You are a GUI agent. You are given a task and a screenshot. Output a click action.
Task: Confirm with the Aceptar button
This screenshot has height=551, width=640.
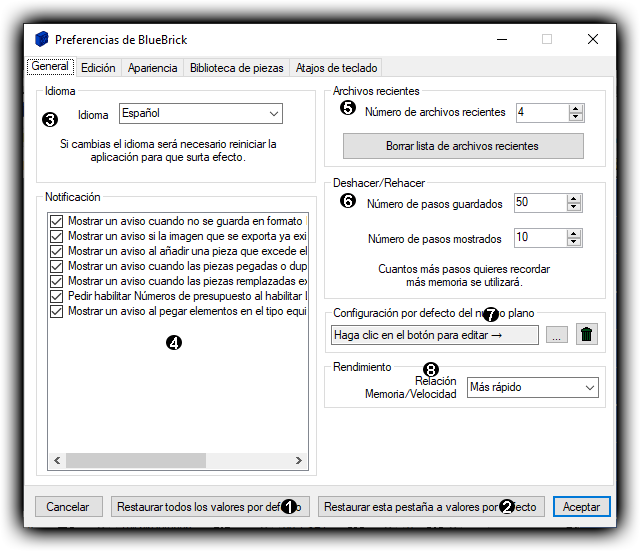coord(582,507)
